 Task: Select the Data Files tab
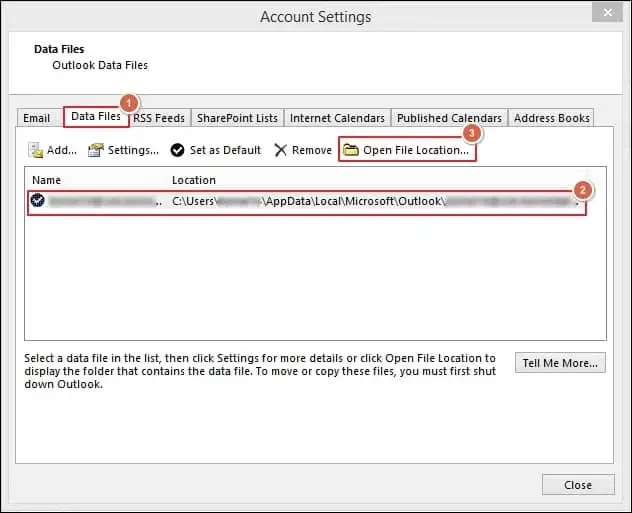[96, 117]
